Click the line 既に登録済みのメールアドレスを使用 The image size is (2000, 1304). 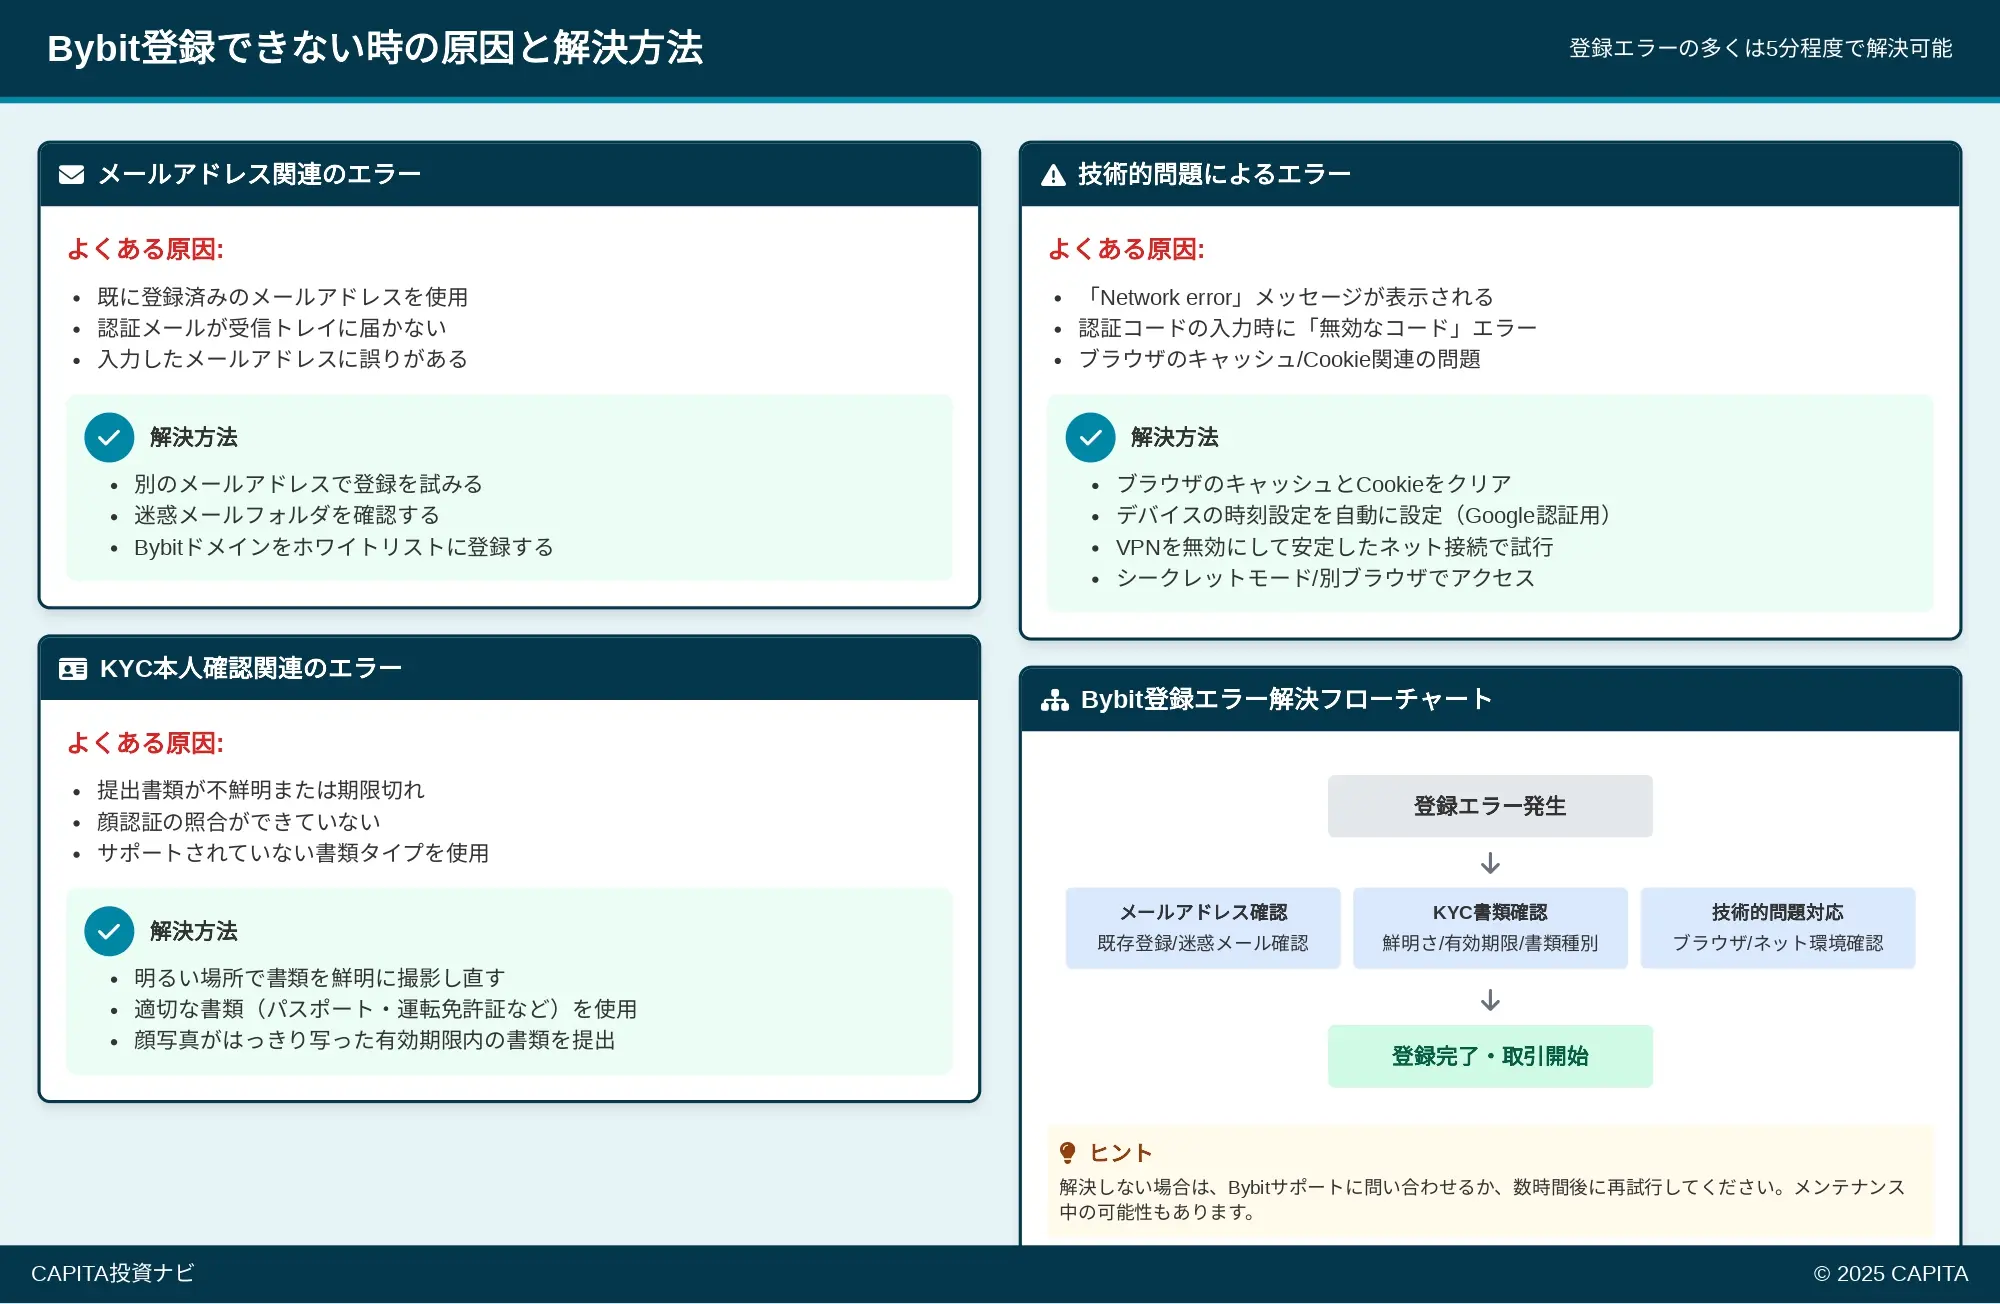[283, 297]
